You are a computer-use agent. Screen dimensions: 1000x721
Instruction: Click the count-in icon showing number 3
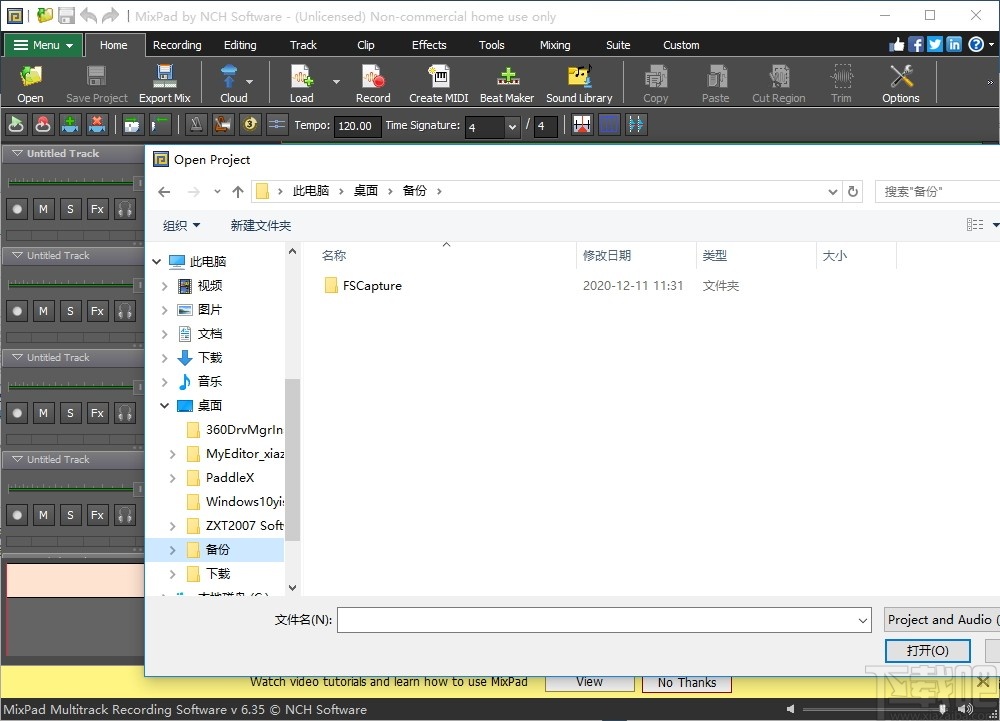click(250, 124)
